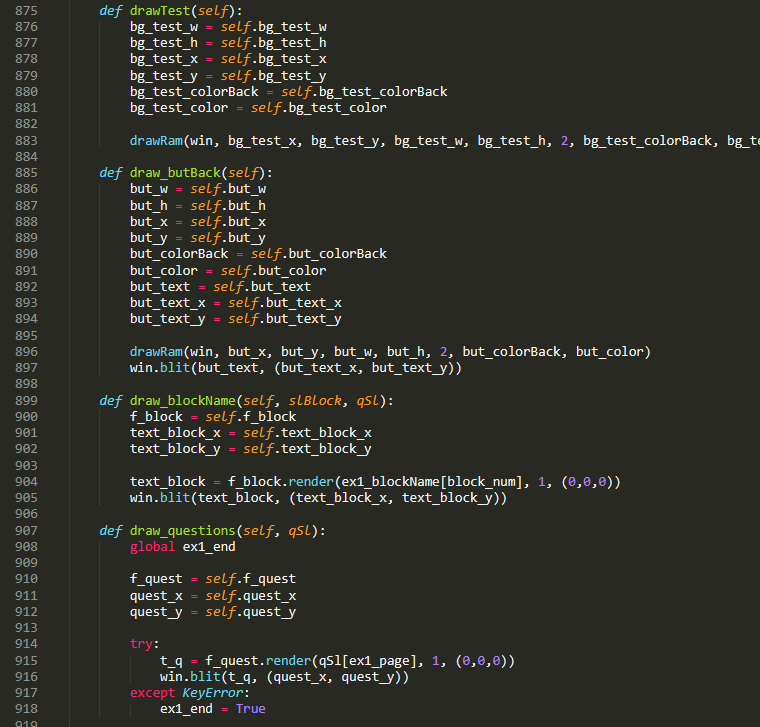
Task: Click the draw_butBack function name
Action: click(175, 173)
